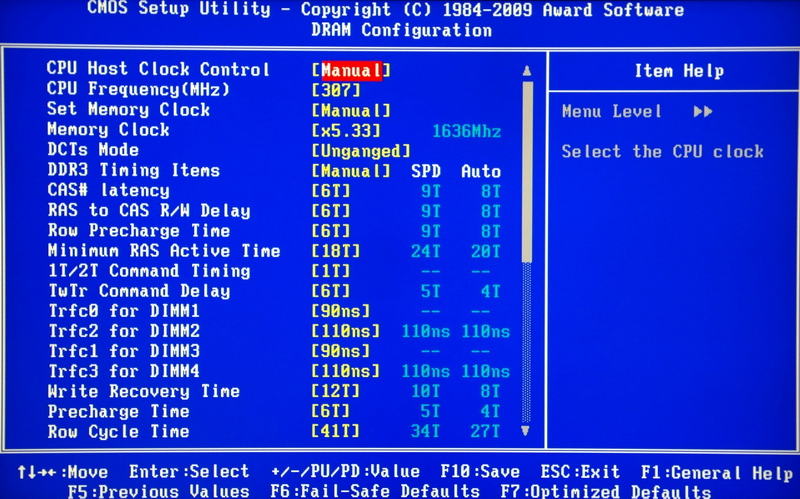This screenshot has height=499, width=800.
Task: Select the Trfc1 for DIMM3 [90ns] value
Action: pyautogui.click(x=341, y=351)
